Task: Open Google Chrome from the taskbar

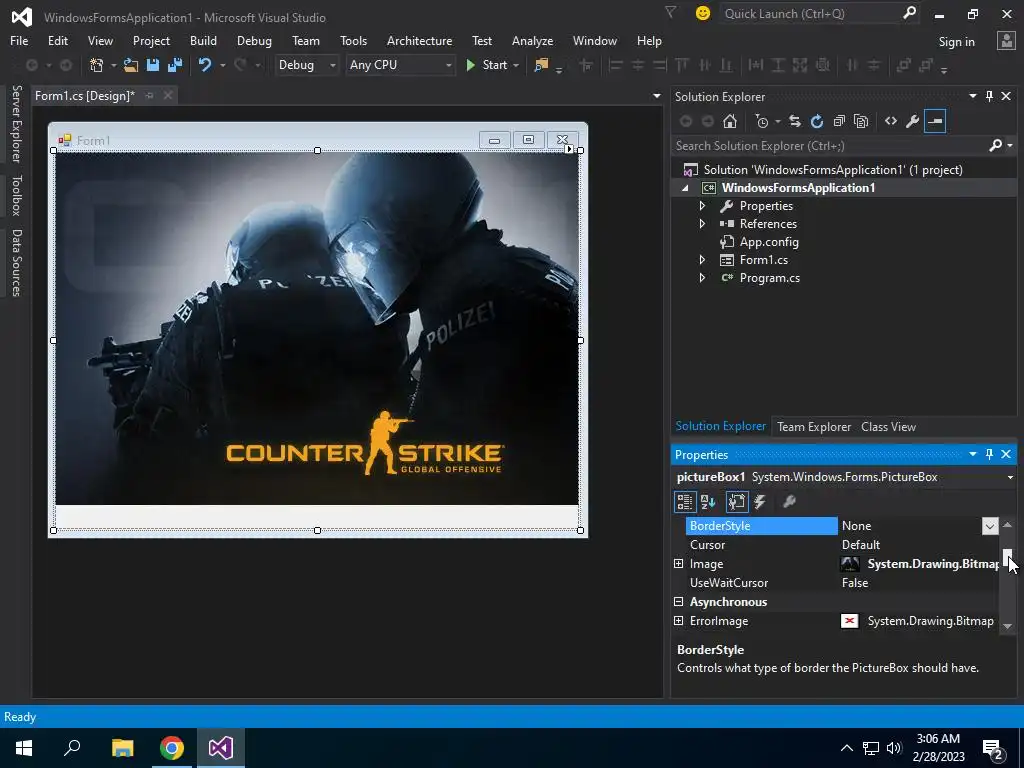Action: click(x=172, y=748)
